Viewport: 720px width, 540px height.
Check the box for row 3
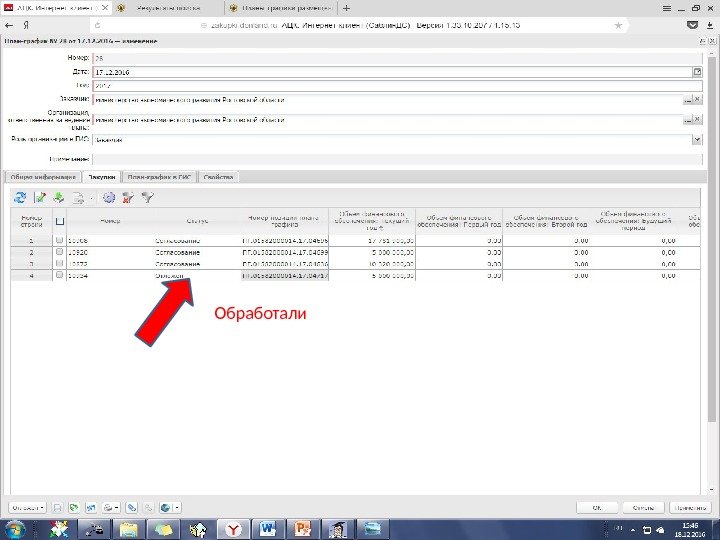(x=59, y=263)
